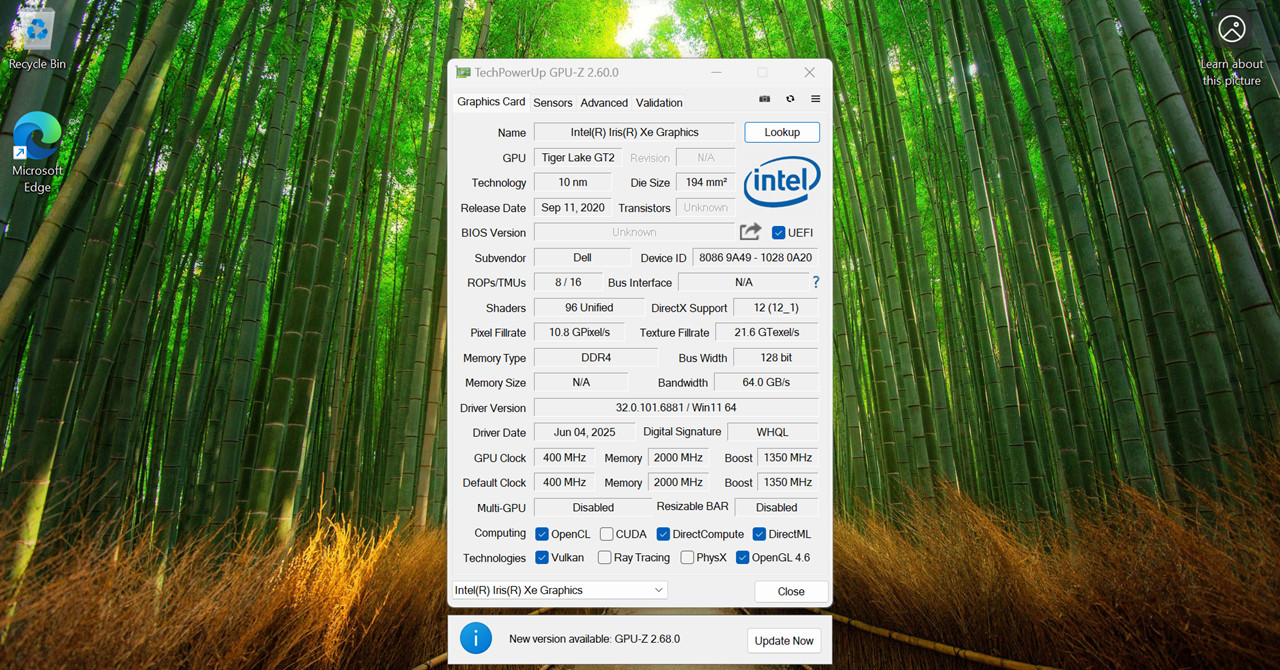1280x670 pixels.
Task: Click the Digital Signature value WHQL
Action: [x=772, y=432]
